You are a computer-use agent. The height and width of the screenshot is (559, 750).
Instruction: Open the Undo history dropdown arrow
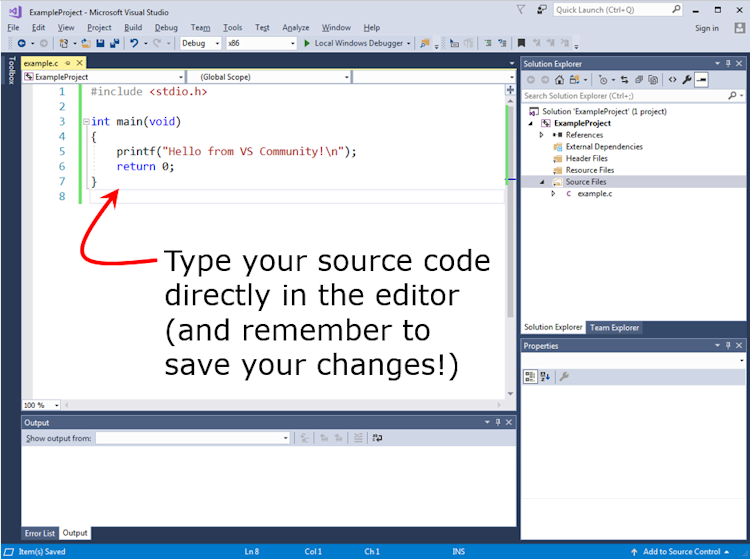coord(146,44)
